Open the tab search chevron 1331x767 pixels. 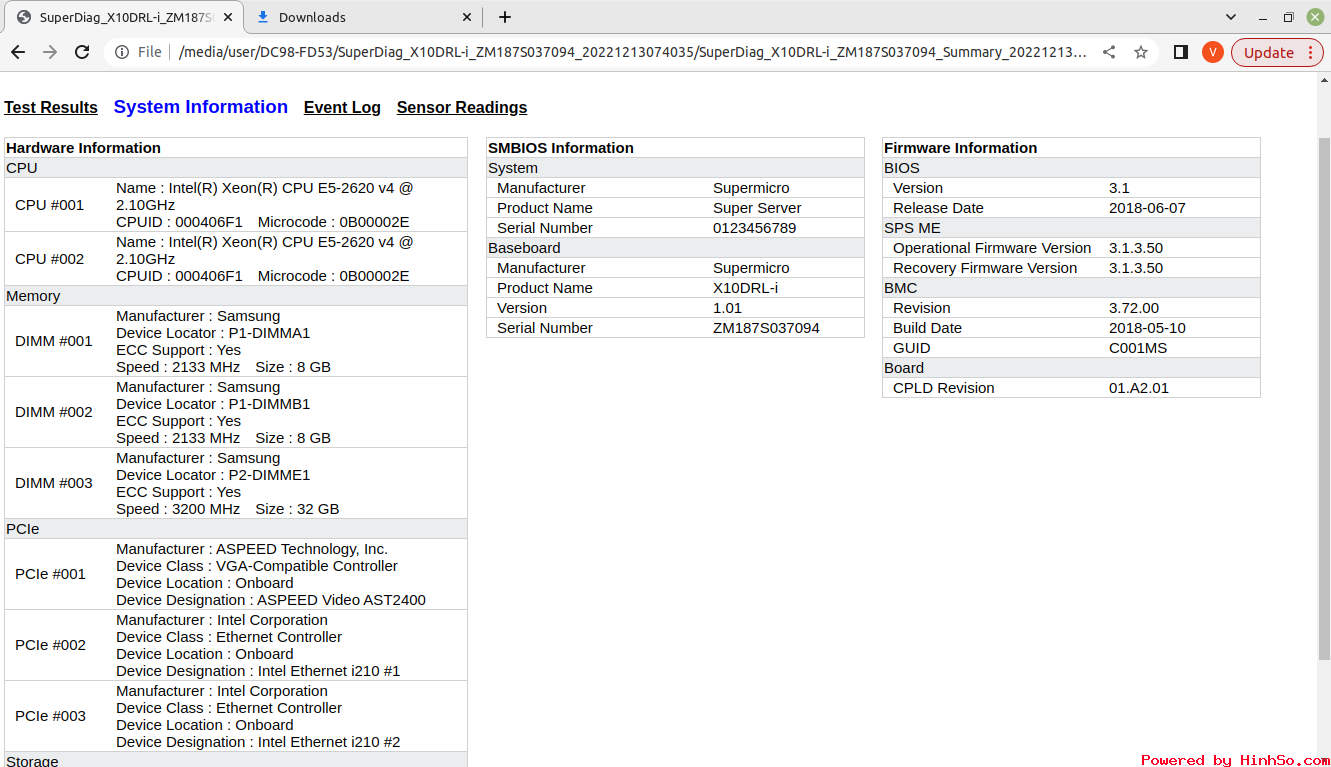1231,17
